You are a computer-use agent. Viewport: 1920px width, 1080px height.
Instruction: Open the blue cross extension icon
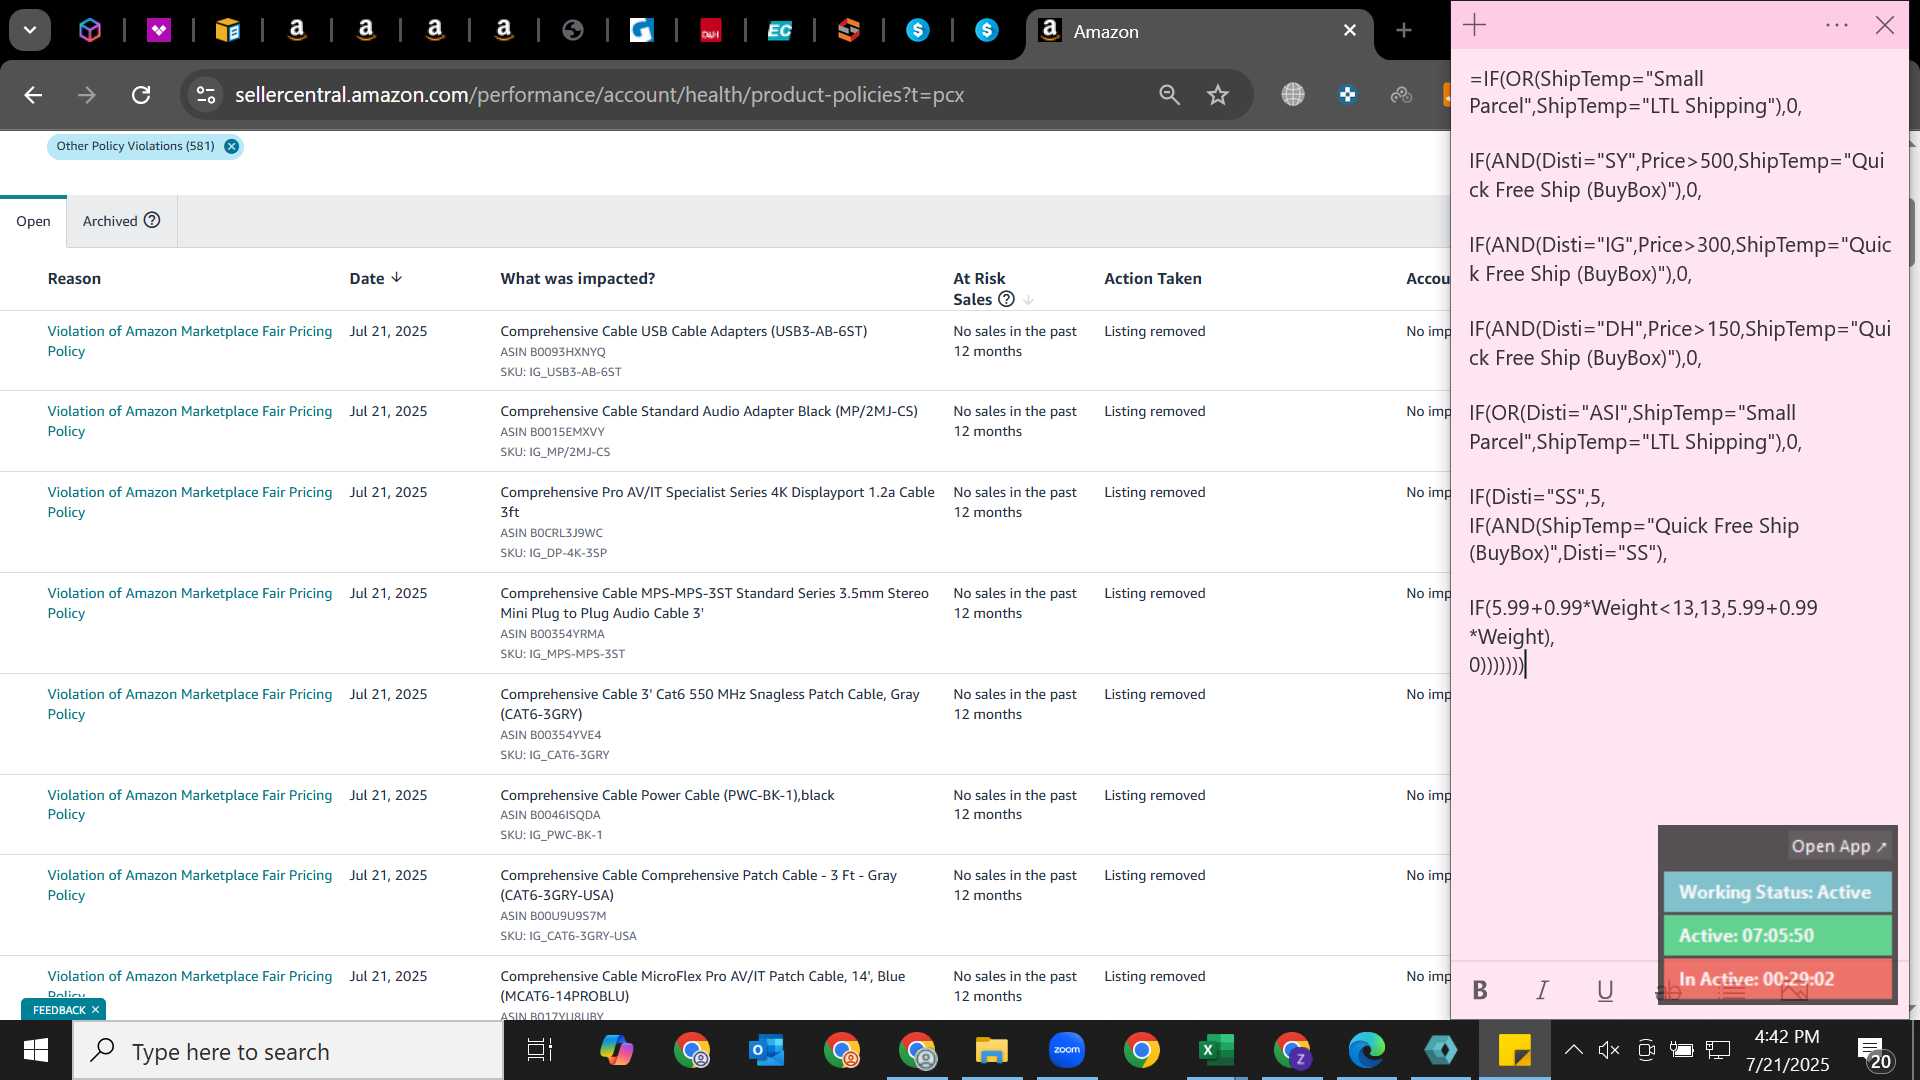1347,95
